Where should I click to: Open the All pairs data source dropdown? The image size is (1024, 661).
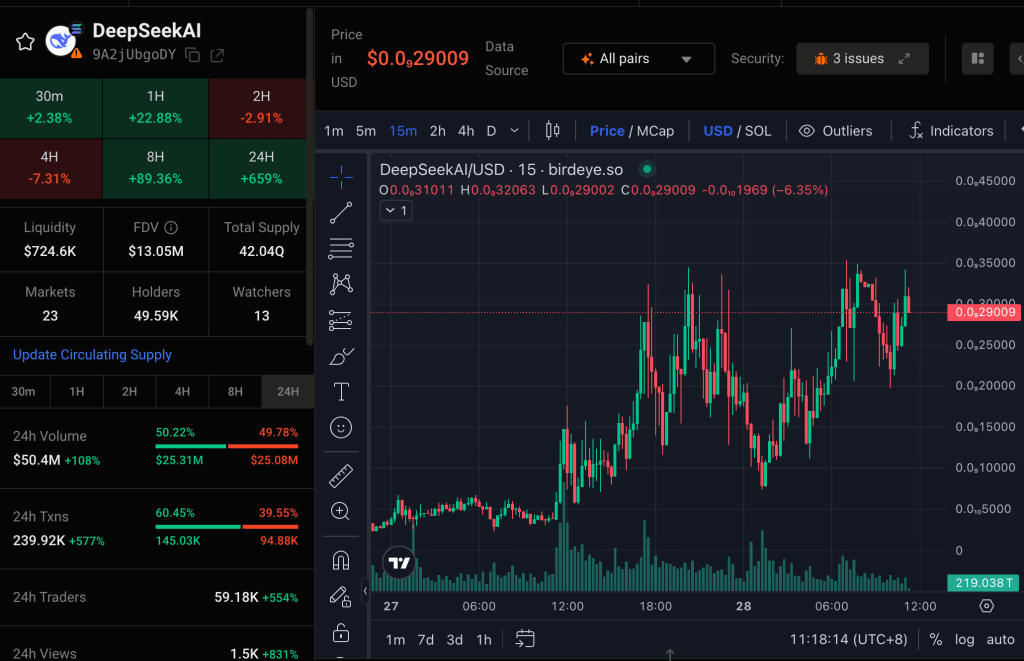point(638,59)
